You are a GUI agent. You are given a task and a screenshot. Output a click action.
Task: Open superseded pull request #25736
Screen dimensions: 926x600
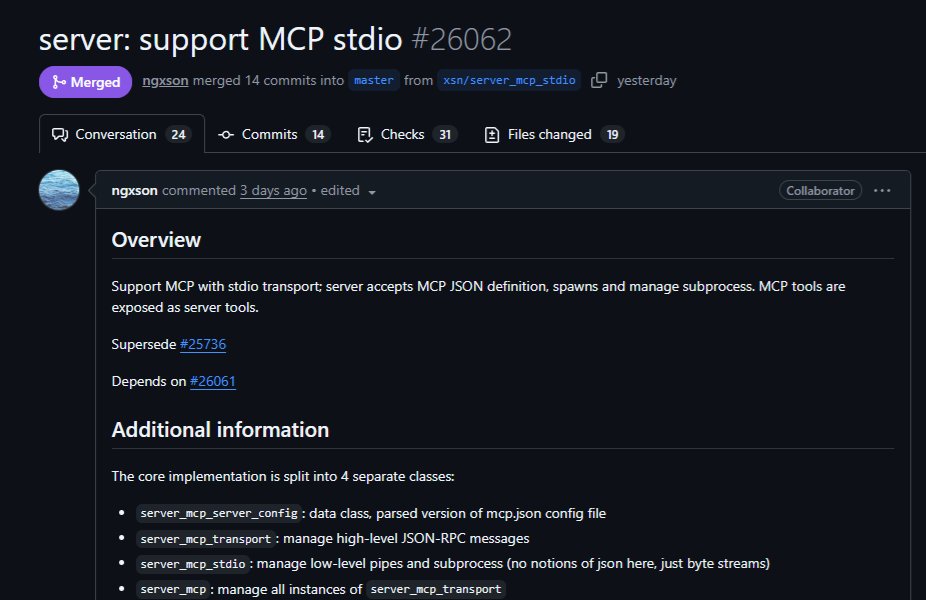click(203, 344)
